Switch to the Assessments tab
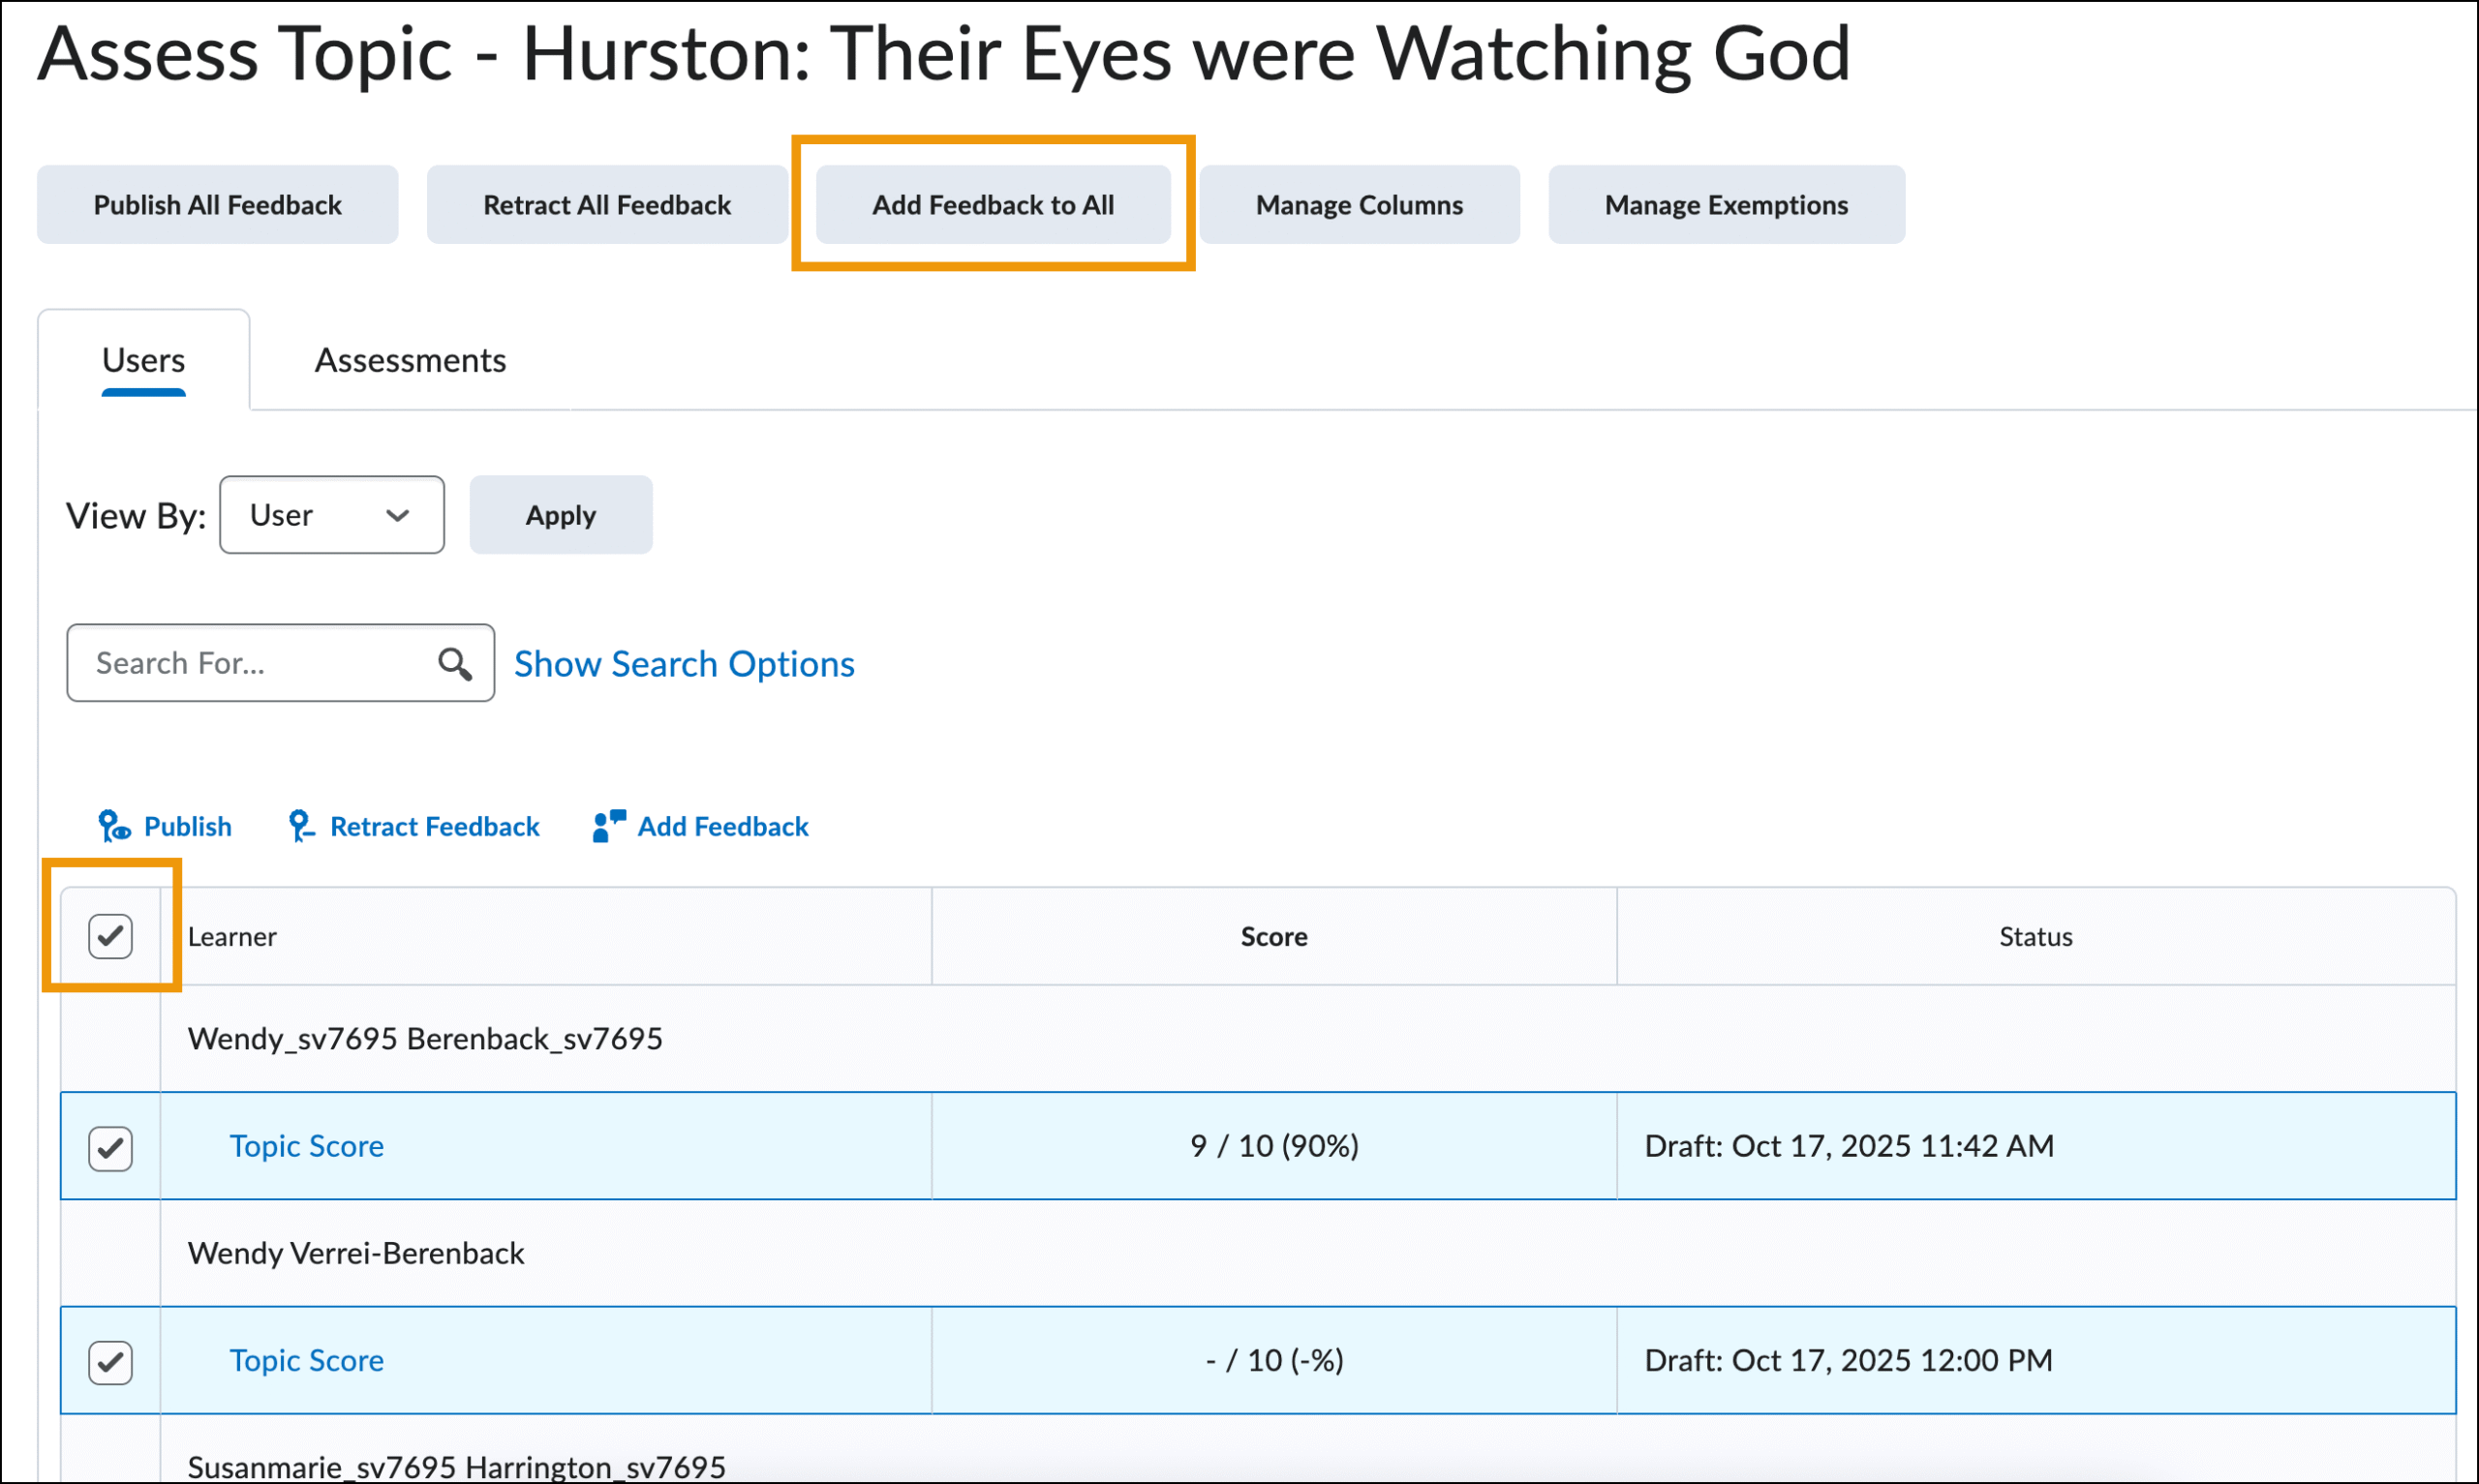 point(410,360)
